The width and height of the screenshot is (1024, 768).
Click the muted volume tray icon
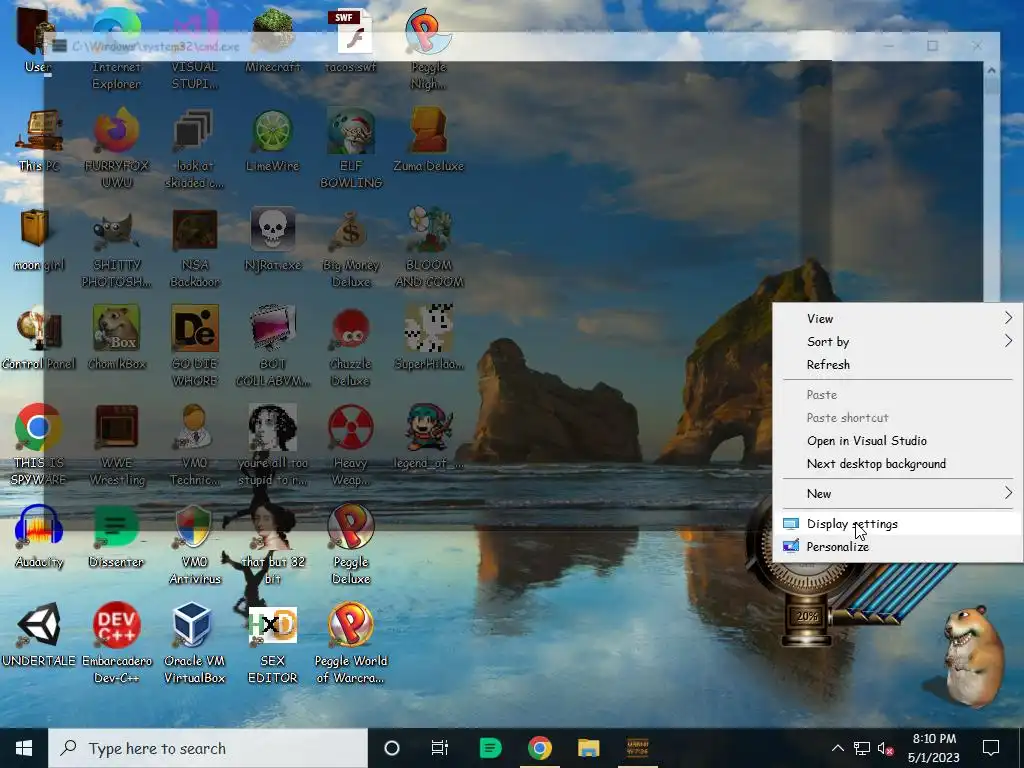click(x=885, y=748)
